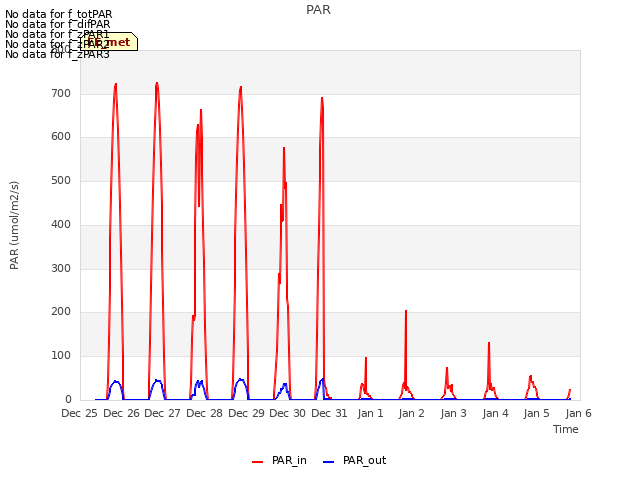Click the yellow EE_met annotation box

coord(109,42)
